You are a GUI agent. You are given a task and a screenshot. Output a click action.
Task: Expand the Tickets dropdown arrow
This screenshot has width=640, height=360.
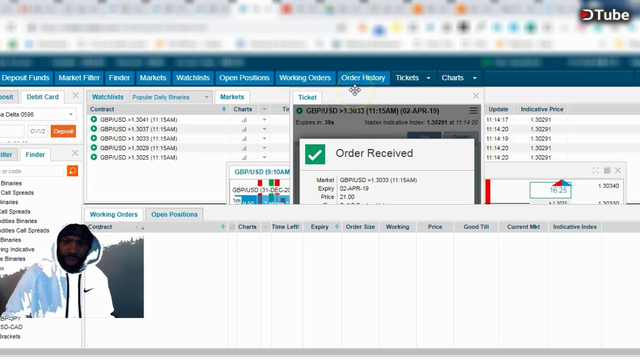[x=429, y=78]
